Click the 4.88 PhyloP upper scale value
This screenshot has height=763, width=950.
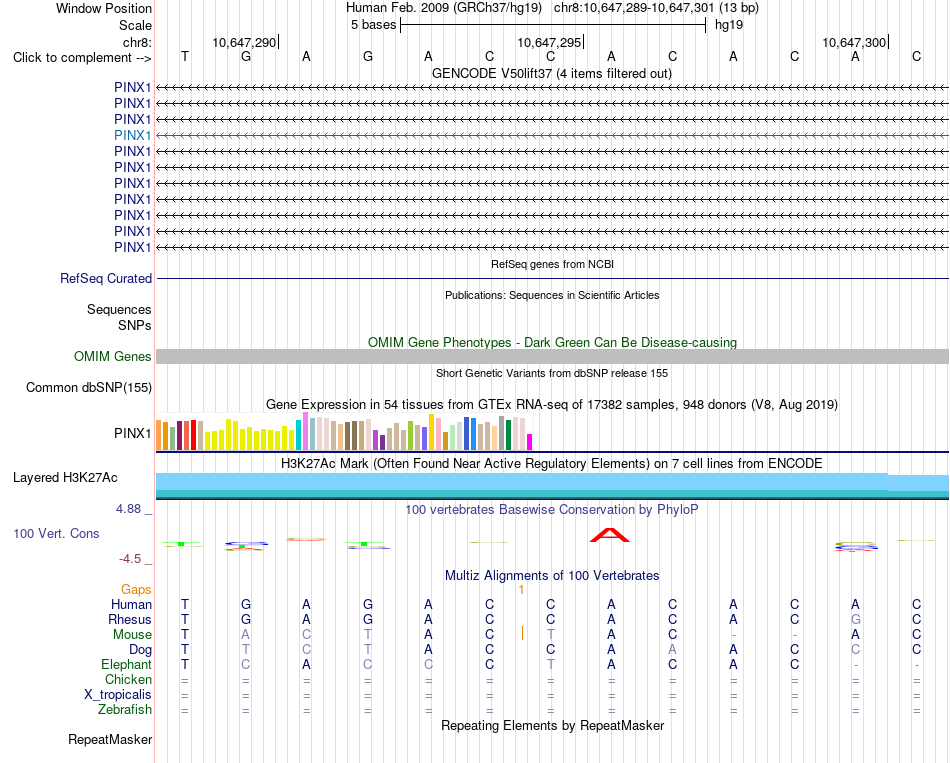tap(128, 508)
